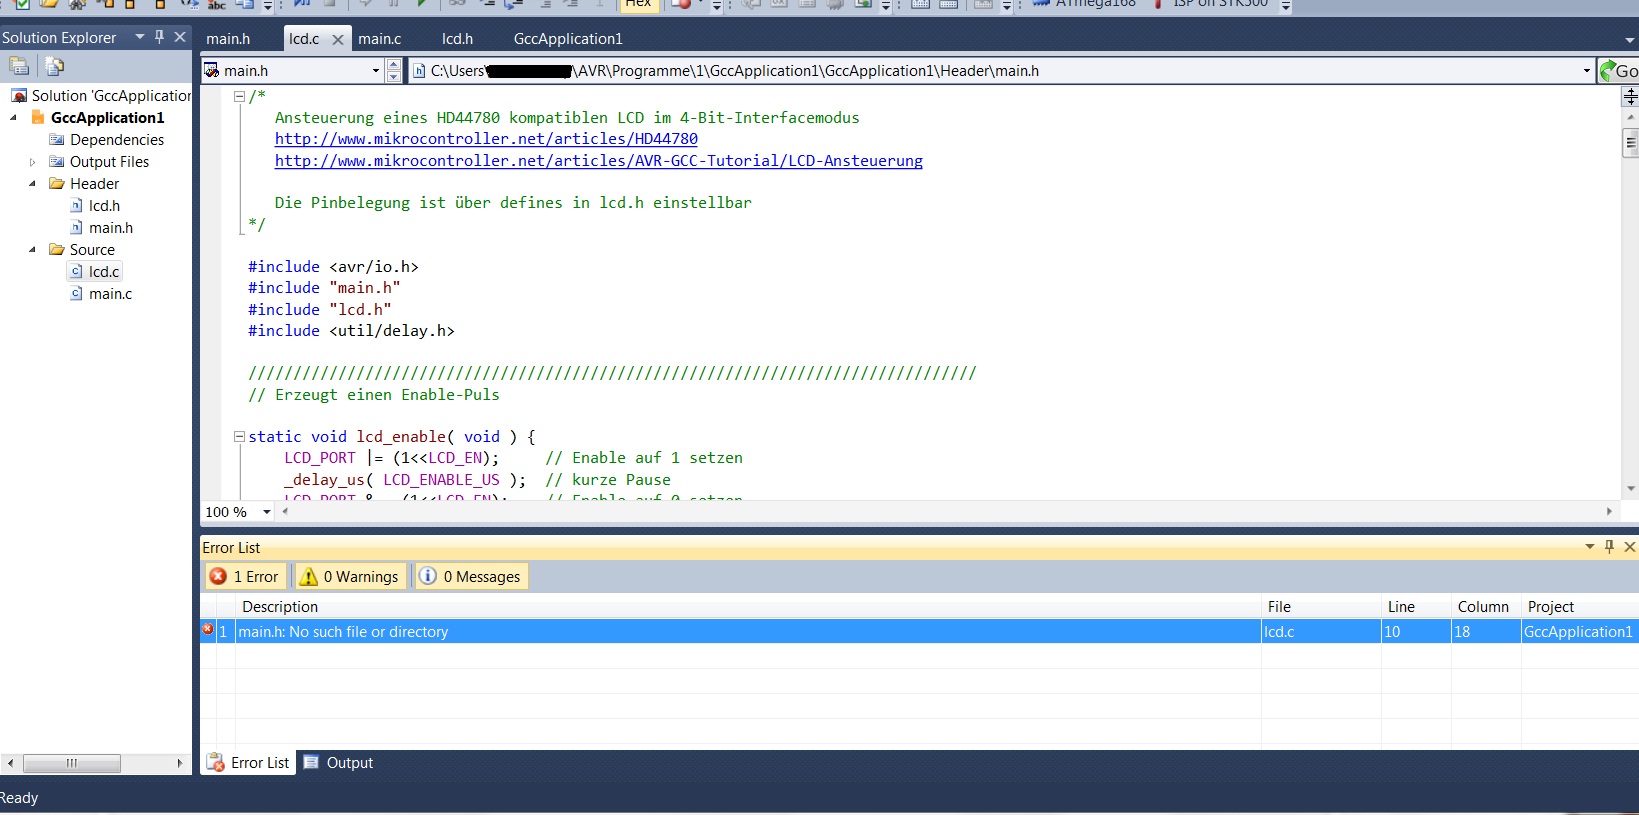Switch to the main.c tab
The image size is (1639, 815).
[x=379, y=39]
